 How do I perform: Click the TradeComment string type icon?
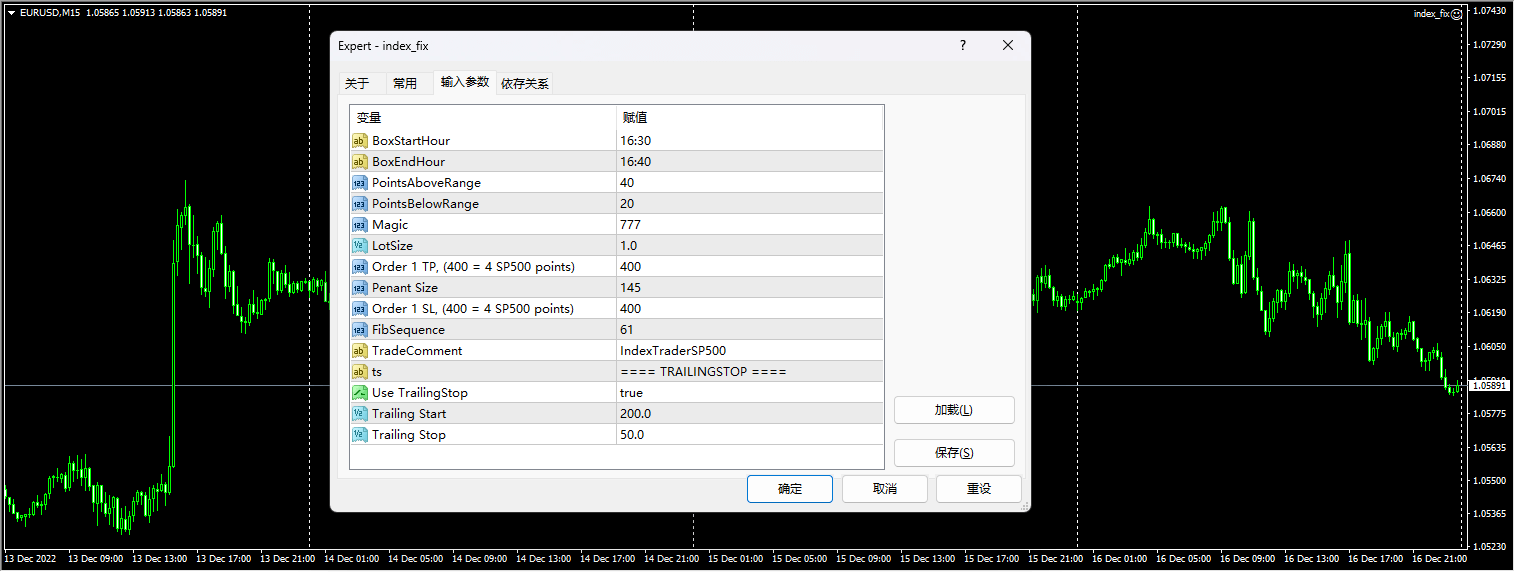(360, 351)
